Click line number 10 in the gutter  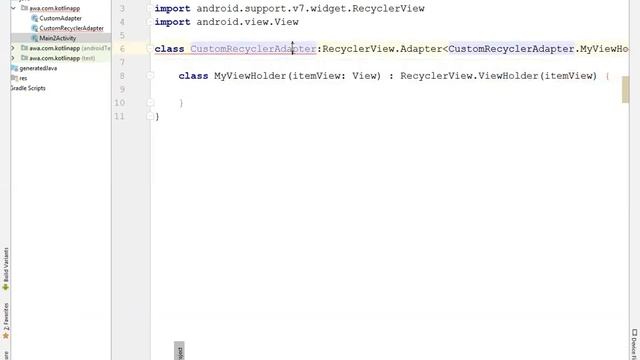(x=119, y=102)
